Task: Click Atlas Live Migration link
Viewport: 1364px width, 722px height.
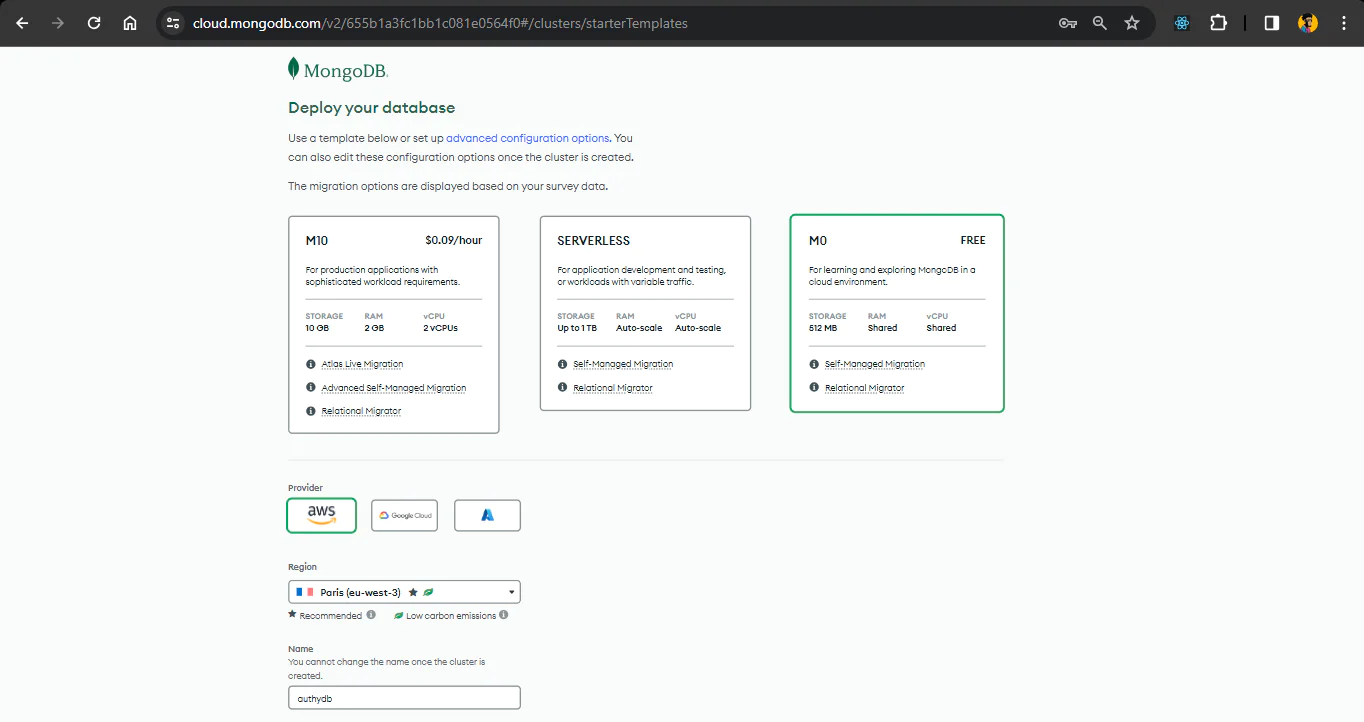Action: (x=362, y=364)
